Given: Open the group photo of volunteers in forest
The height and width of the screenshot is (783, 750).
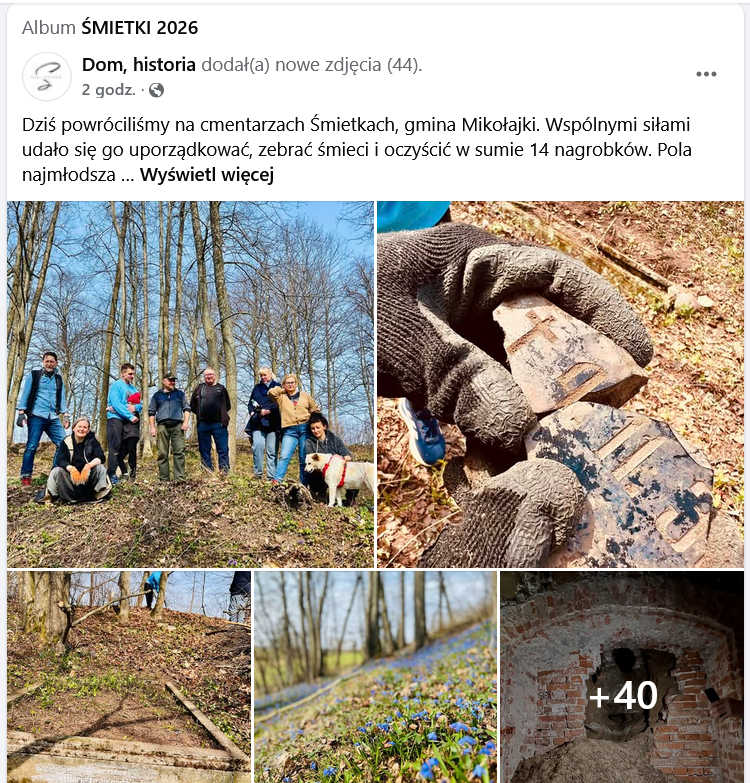Looking at the screenshot, I should (190, 384).
